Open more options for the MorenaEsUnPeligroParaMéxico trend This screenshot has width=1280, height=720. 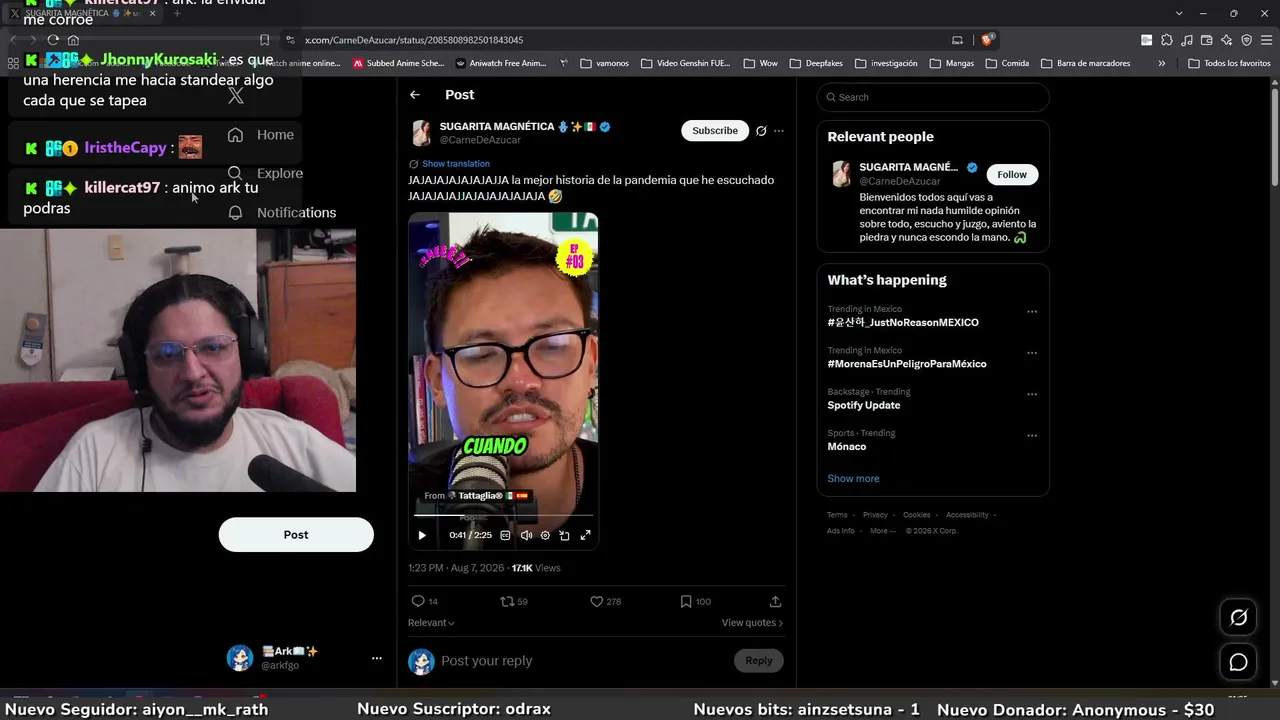tap(1032, 353)
